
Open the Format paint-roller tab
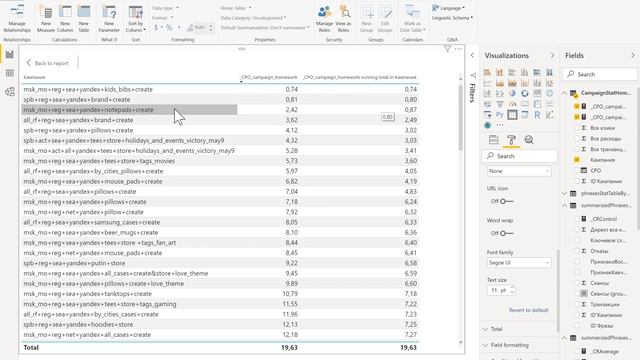point(511,140)
